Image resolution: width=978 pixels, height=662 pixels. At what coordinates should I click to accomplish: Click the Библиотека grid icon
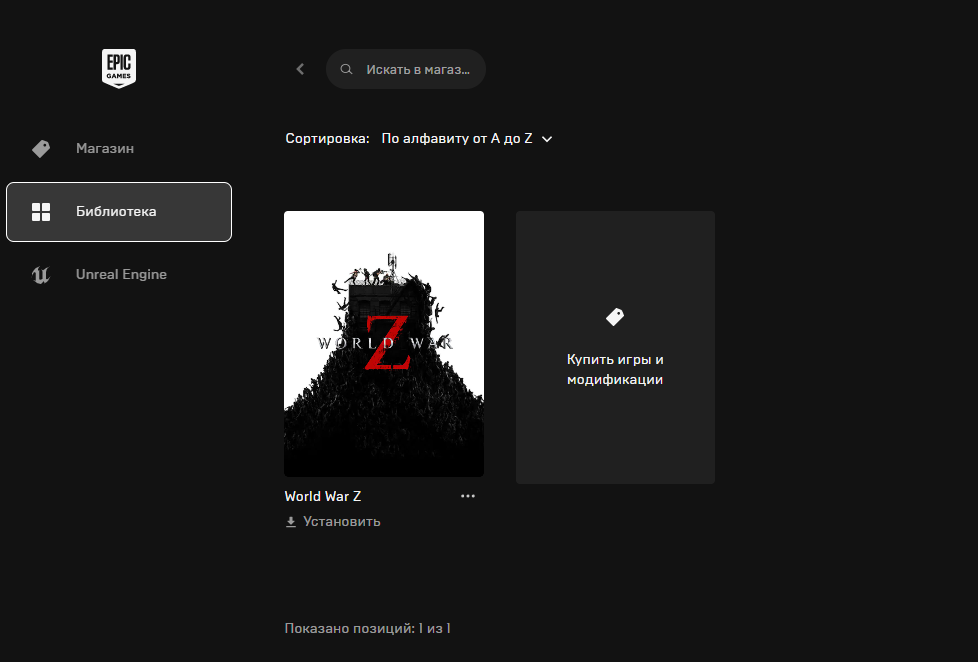(x=41, y=212)
